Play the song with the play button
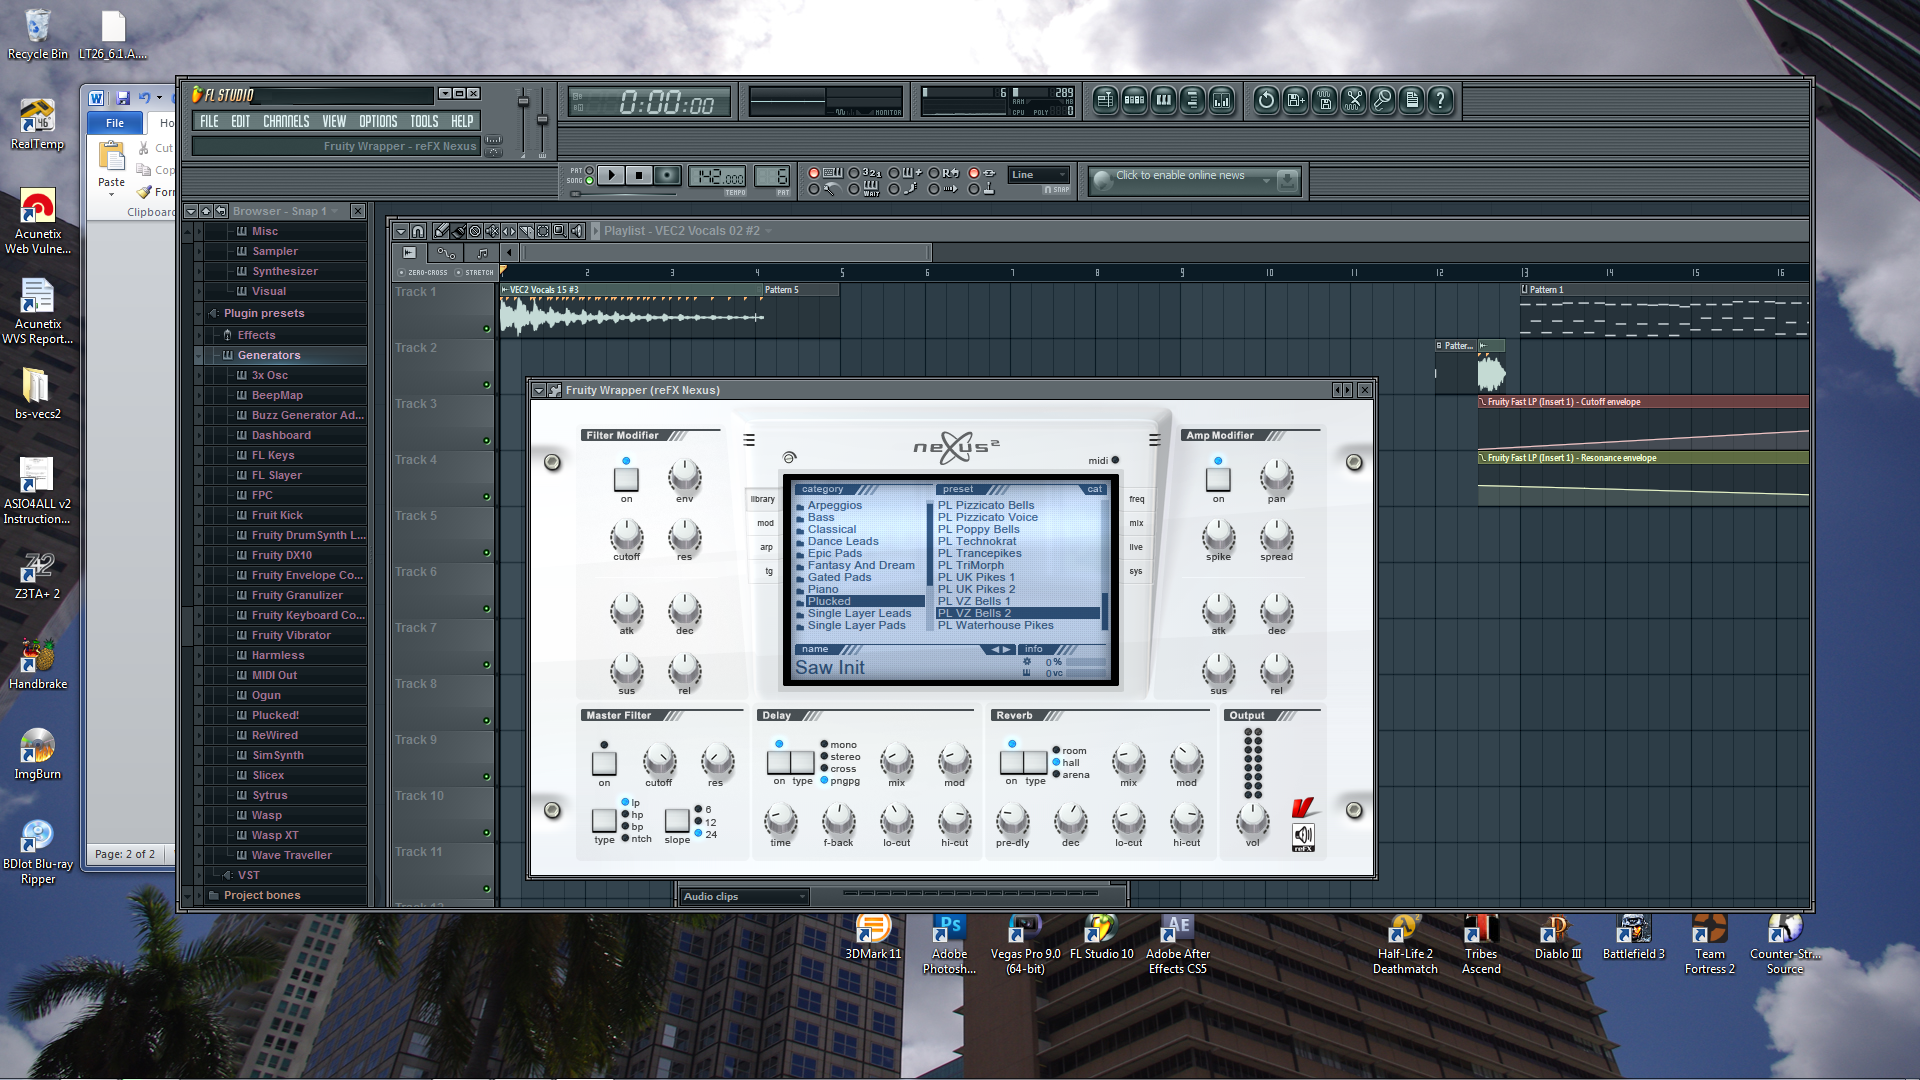Screen dimensions: 1920x1080 (611, 175)
